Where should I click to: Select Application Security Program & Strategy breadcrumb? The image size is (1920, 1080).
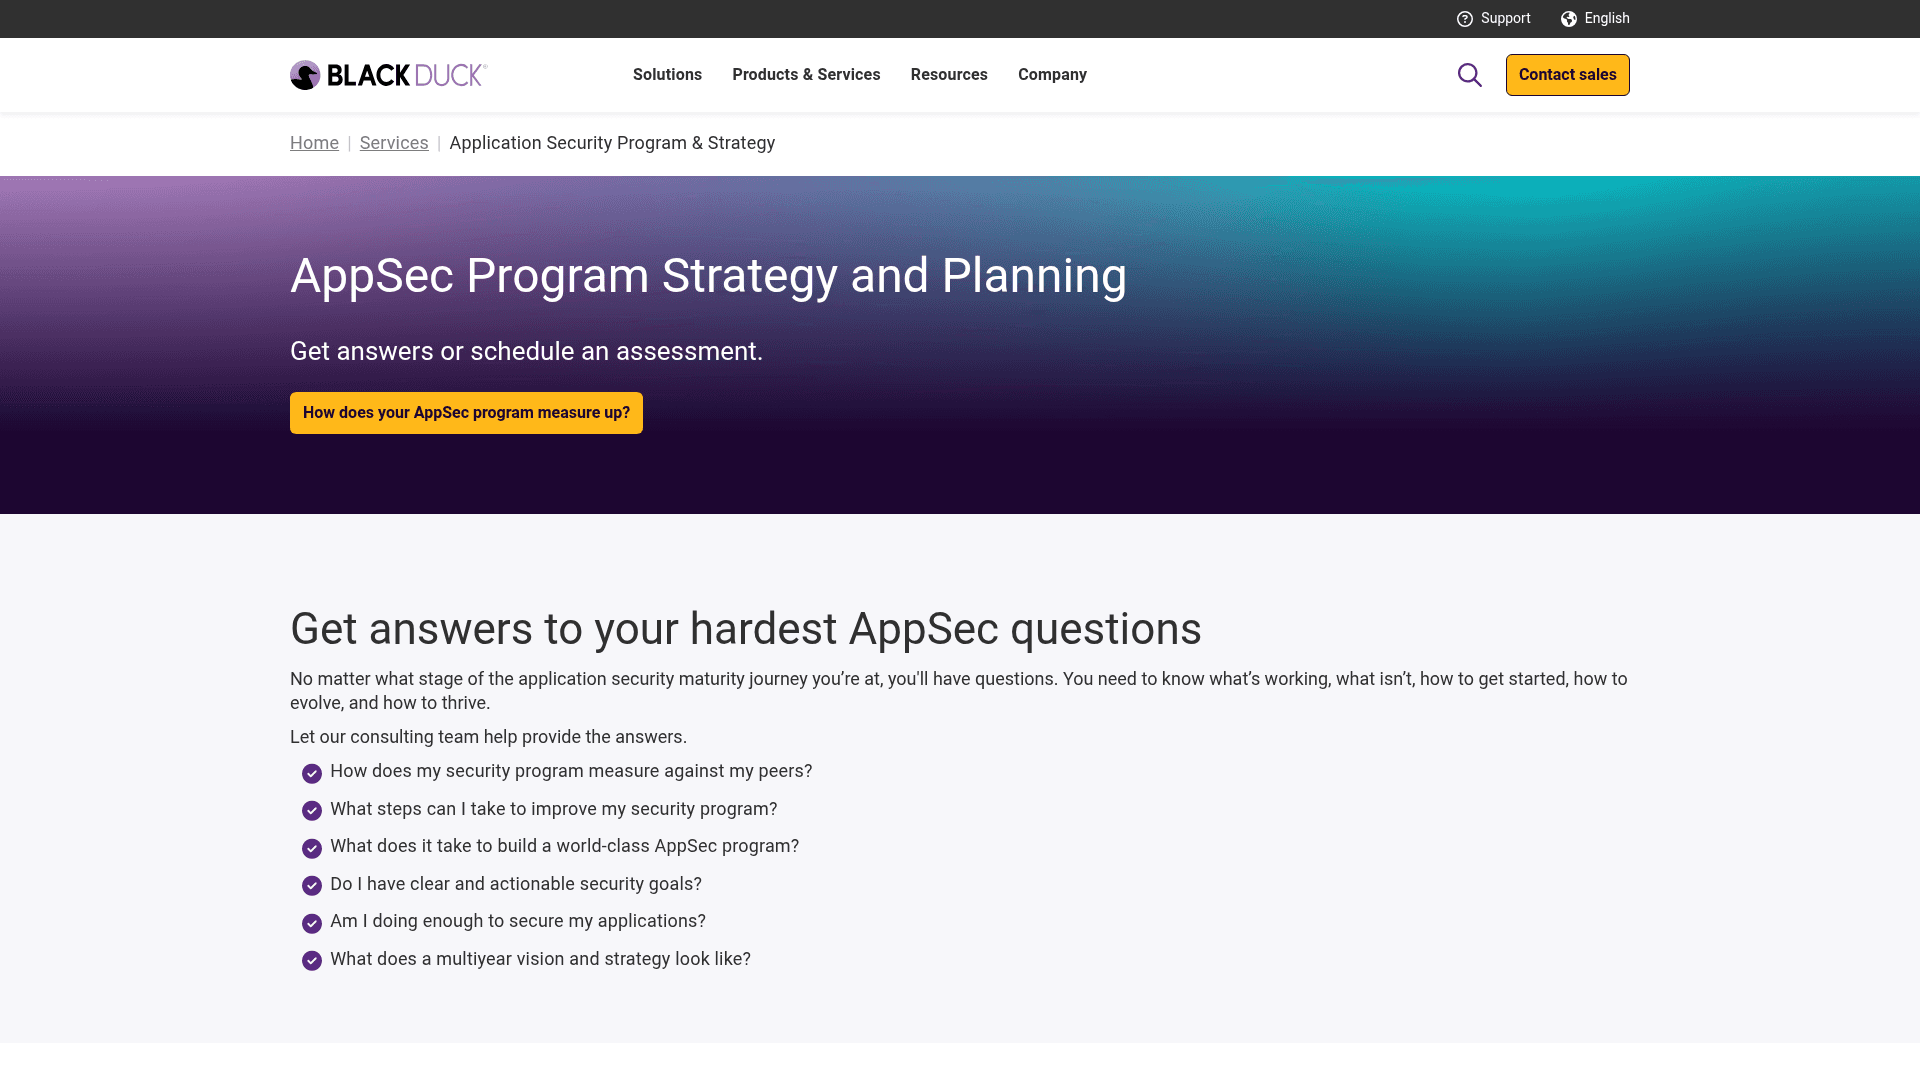tap(612, 143)
